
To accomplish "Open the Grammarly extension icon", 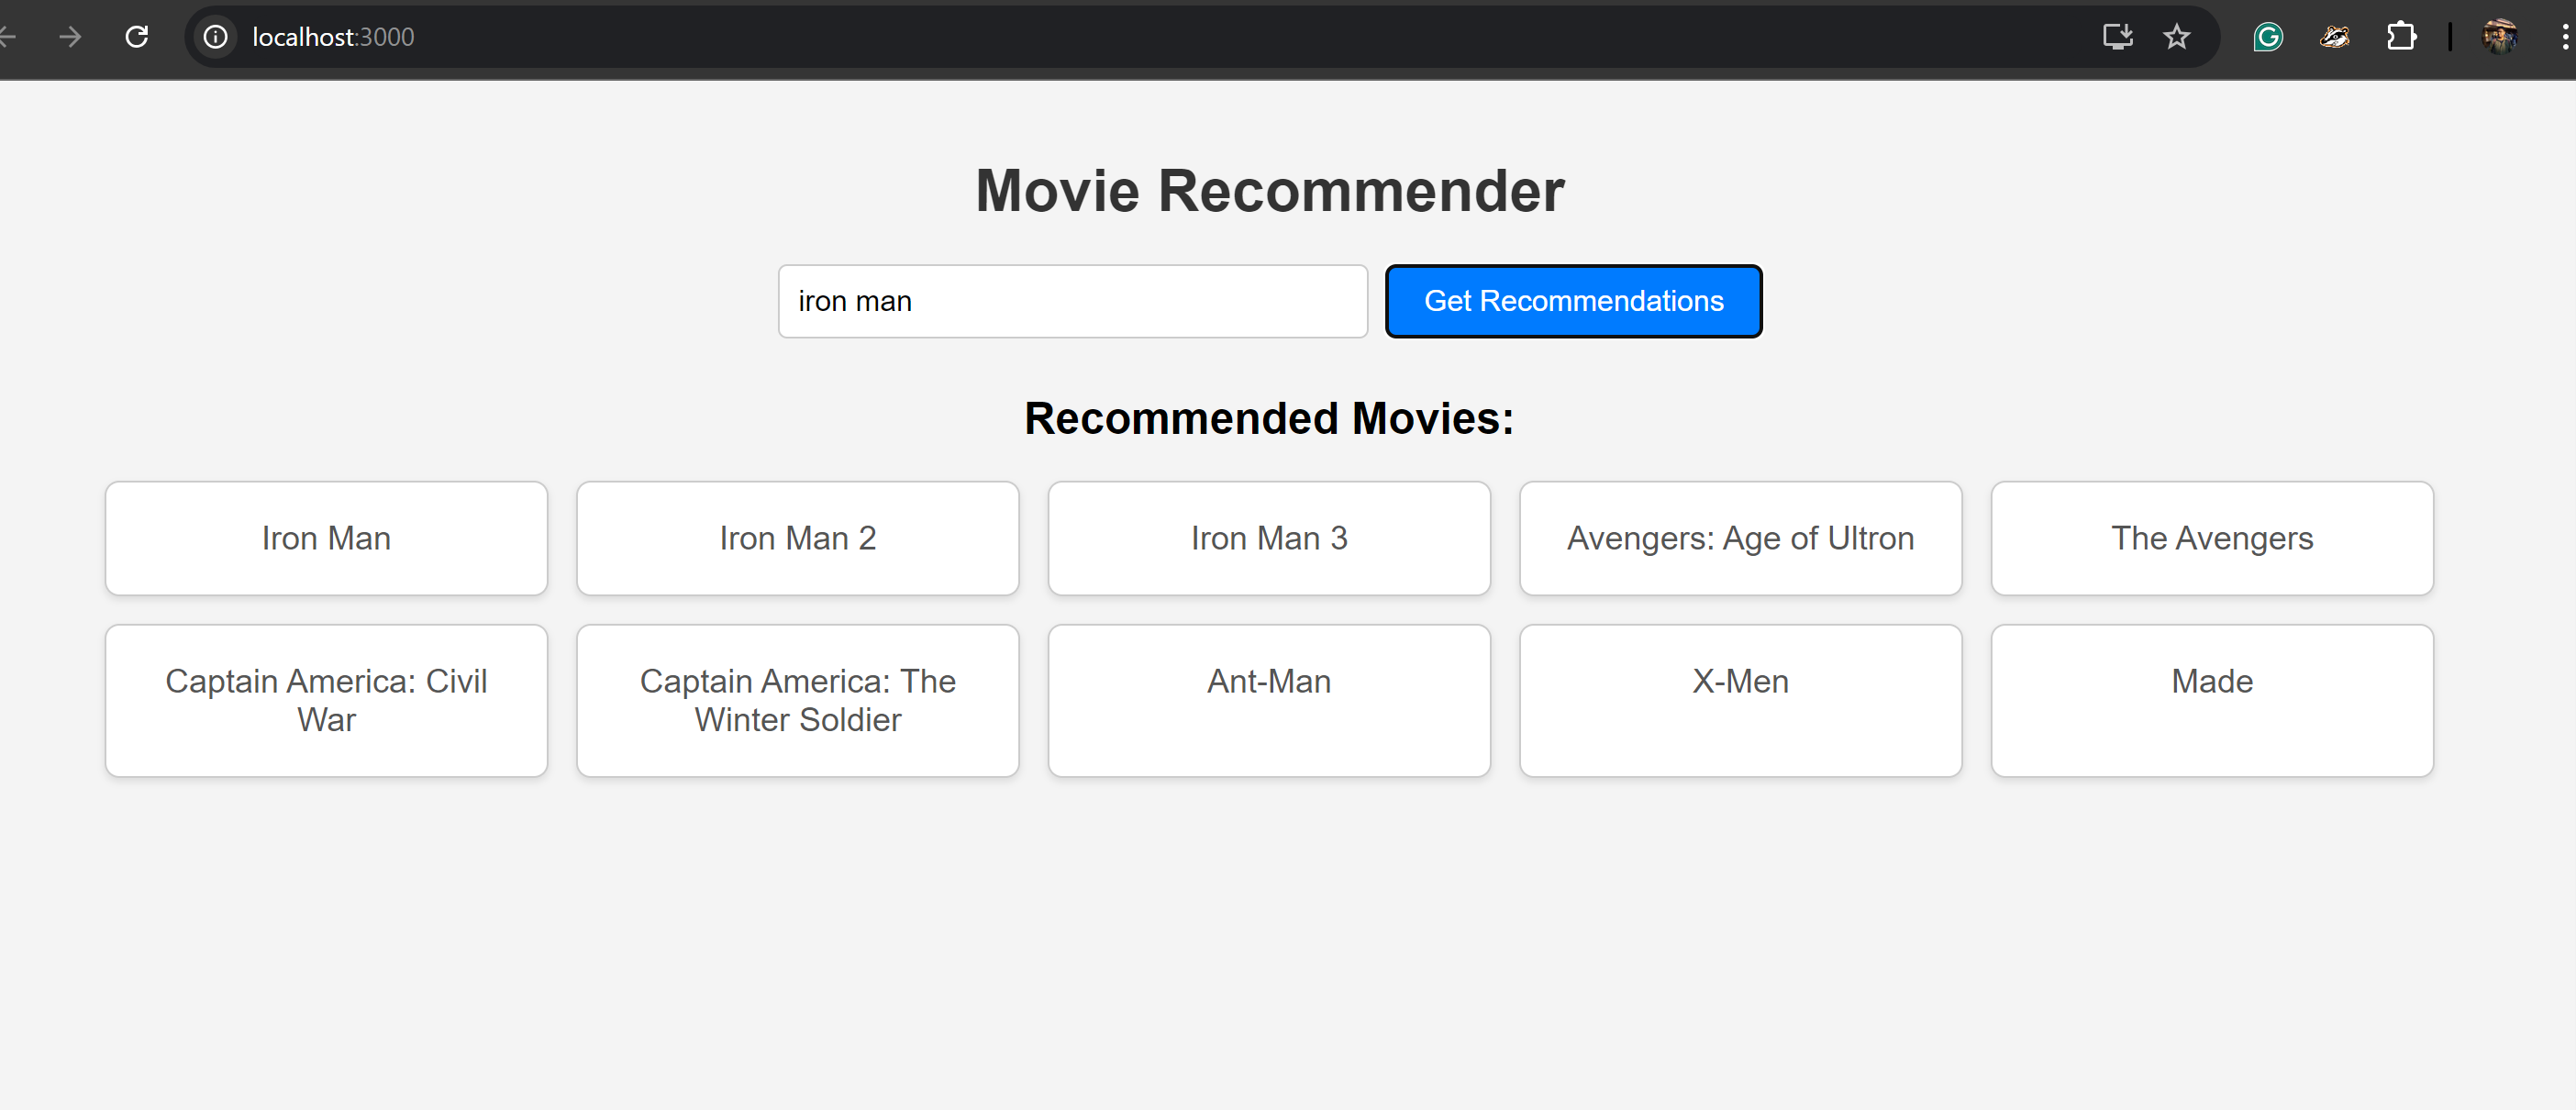I will tap(2267, 37).
